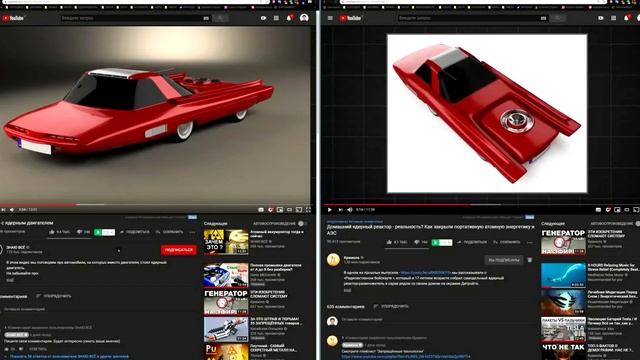Image resolution: width=640 pixels, height=360 pixels.
Task: Click Вы подписаны subscribed button
Action: tap(504, 260)
